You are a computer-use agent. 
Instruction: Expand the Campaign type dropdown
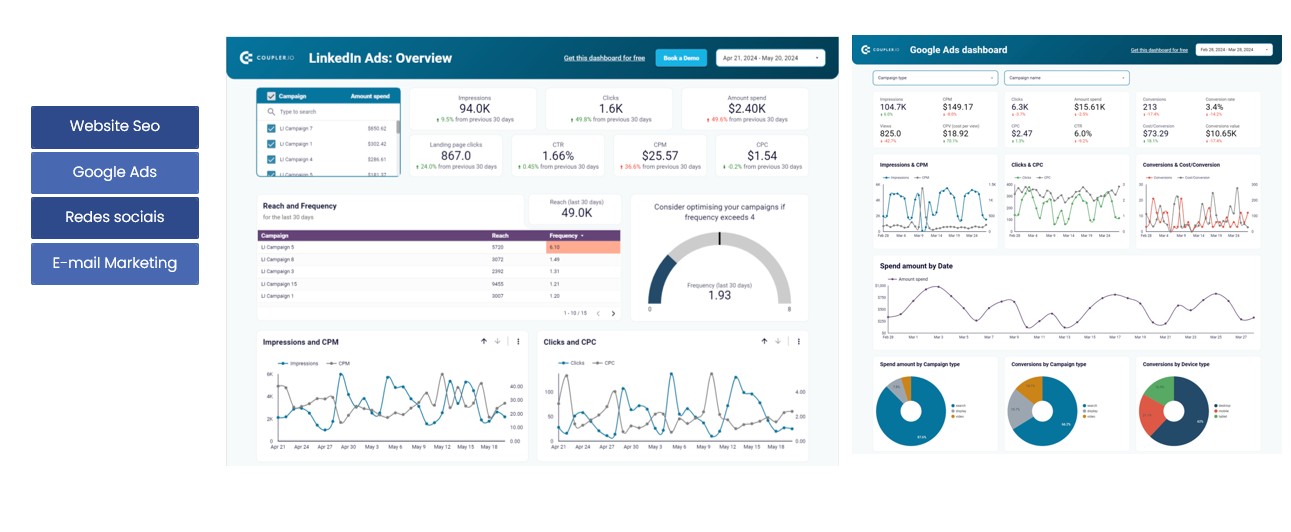(935, 77)
